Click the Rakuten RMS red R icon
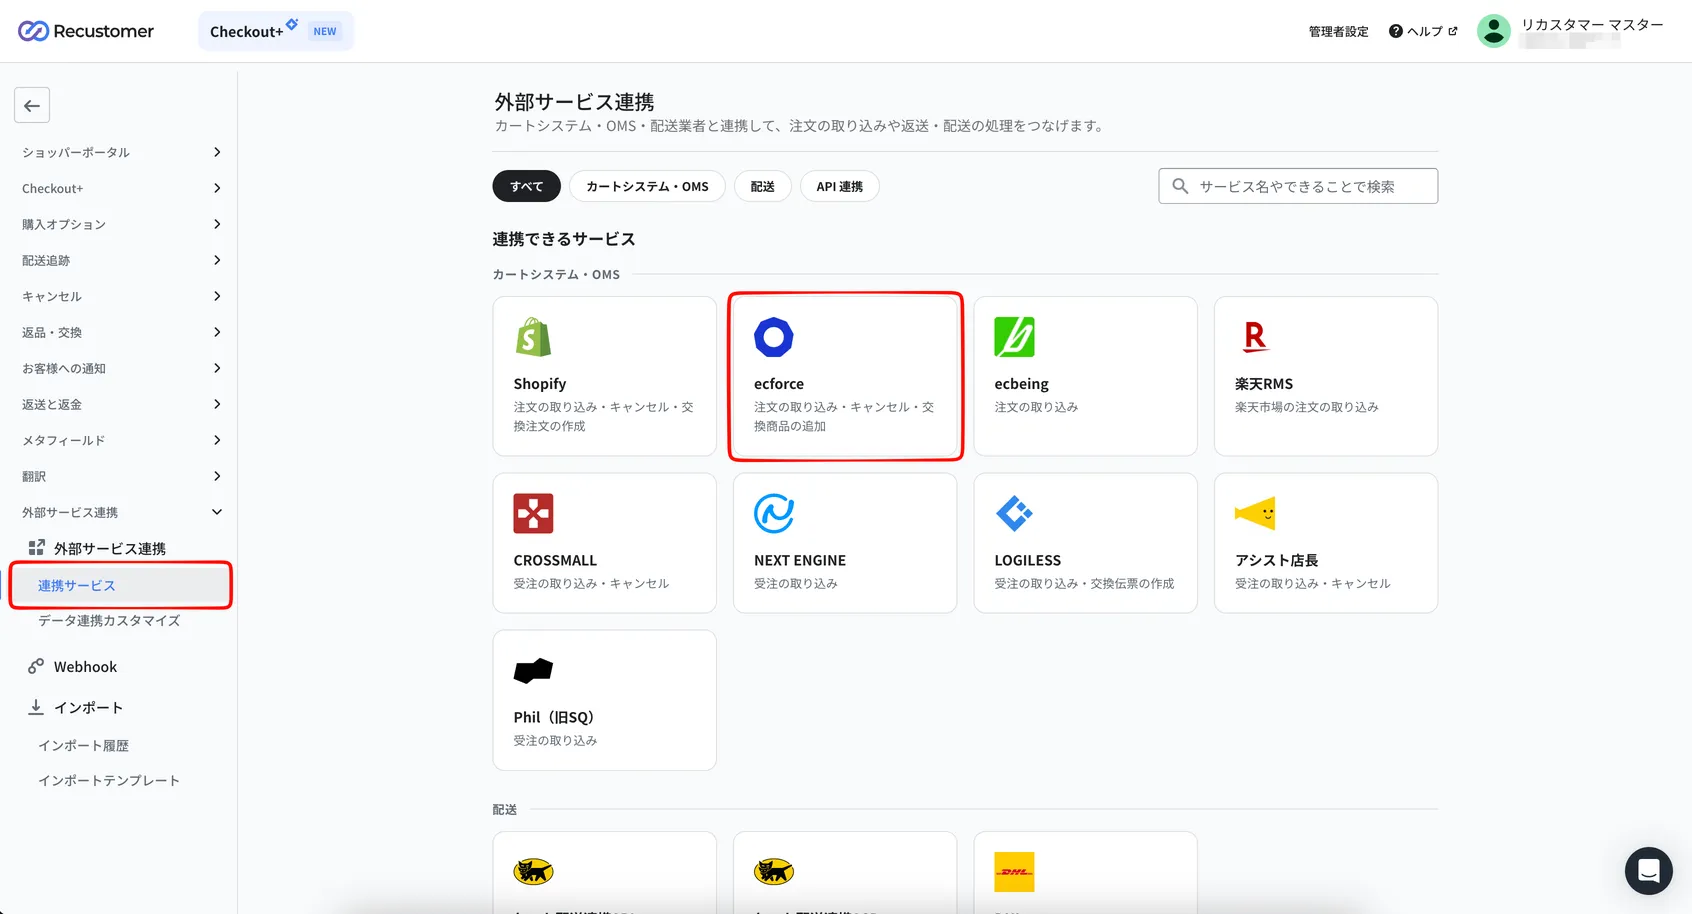Viewport: 1692px width, 914px height. point(1255,337)
